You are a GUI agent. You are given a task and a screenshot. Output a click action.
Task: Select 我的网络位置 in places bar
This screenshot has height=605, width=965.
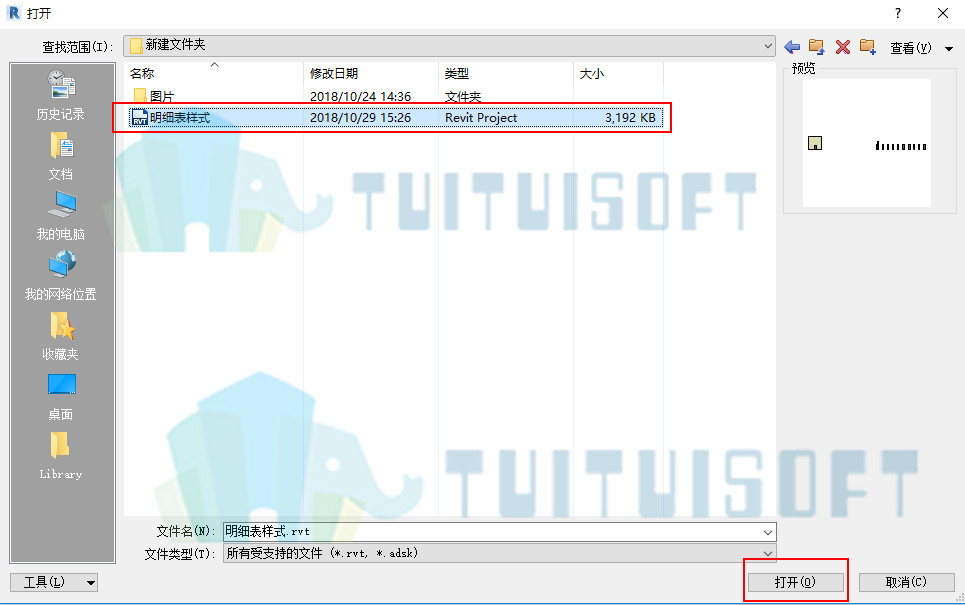click(60, 276)
